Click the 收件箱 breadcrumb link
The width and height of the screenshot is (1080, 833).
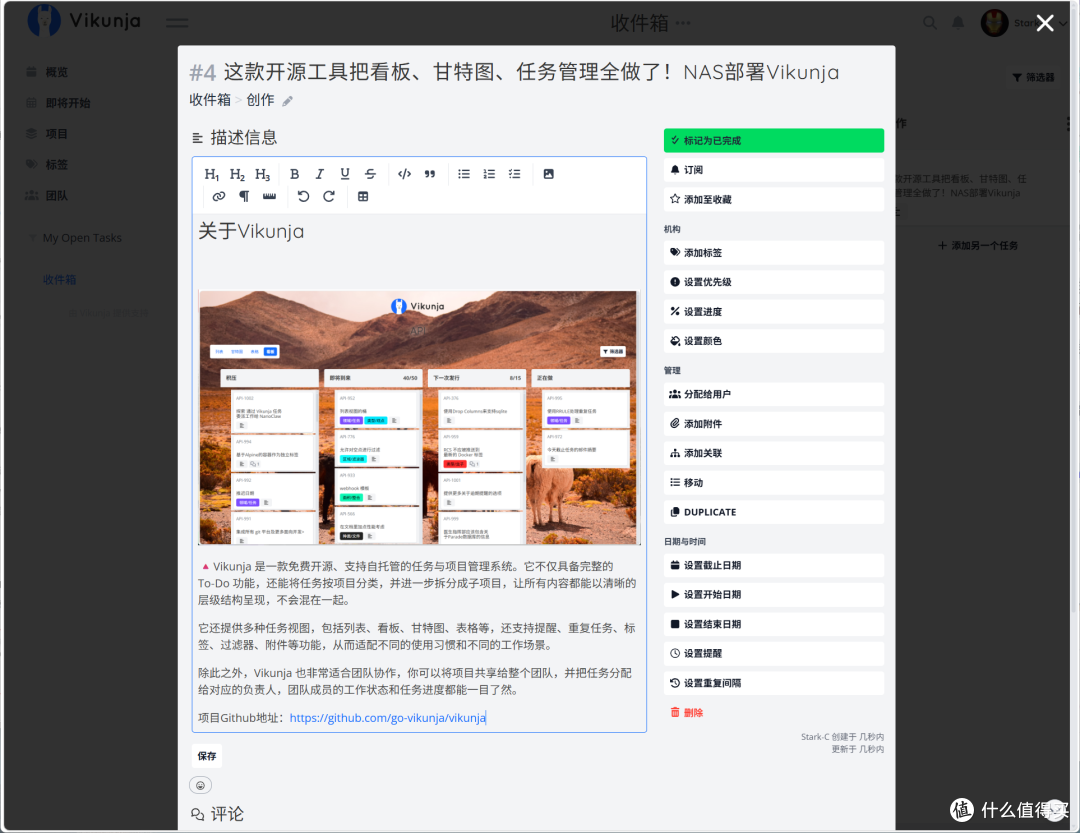[210, 100]
